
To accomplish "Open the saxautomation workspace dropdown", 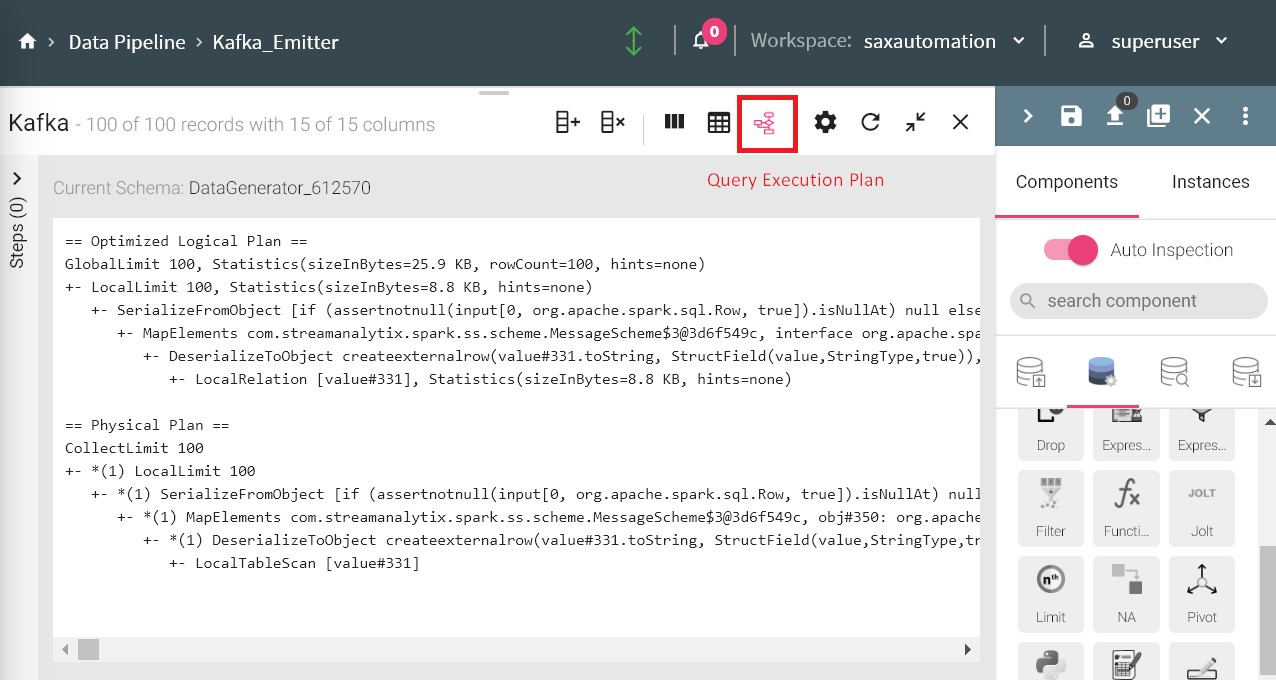I will click(x=944, y=42).
